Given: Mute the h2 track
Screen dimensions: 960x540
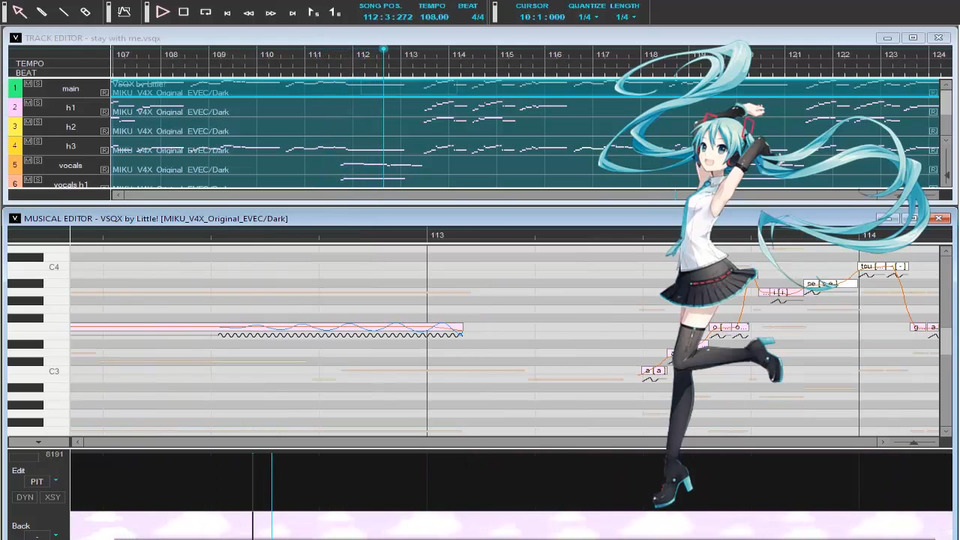Looking at the screenshot, I should point(28,122).
